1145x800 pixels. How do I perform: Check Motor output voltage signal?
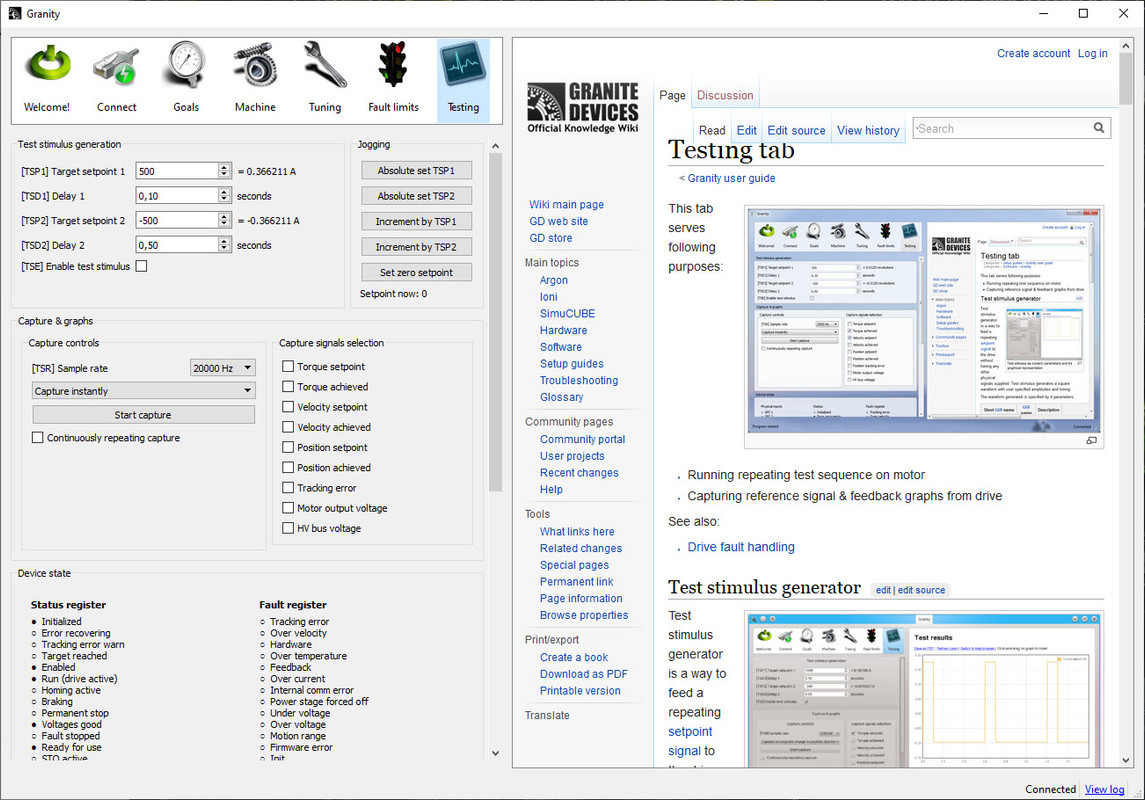click(x=288, y=508)
